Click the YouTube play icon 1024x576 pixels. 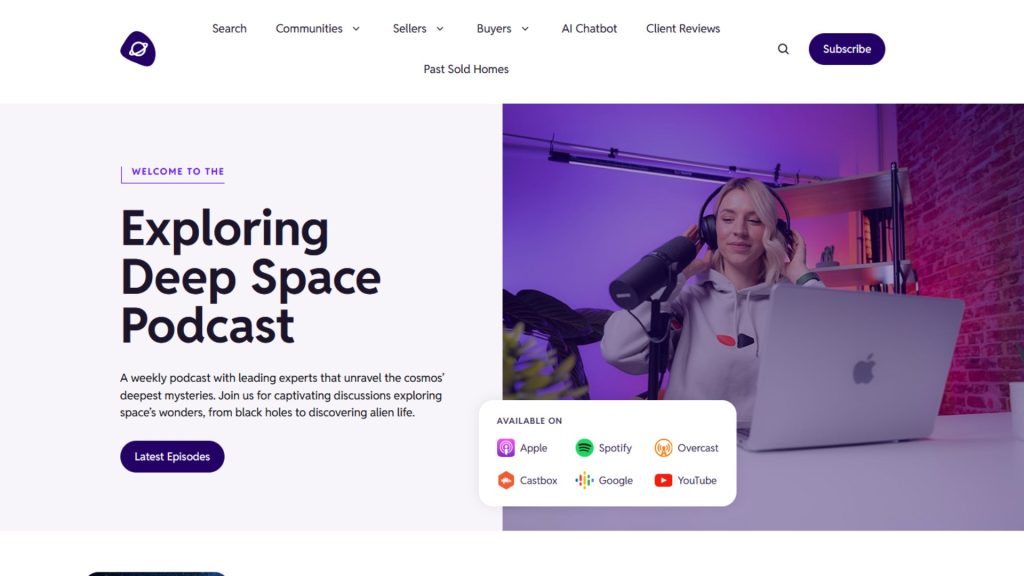coord(663,480)
